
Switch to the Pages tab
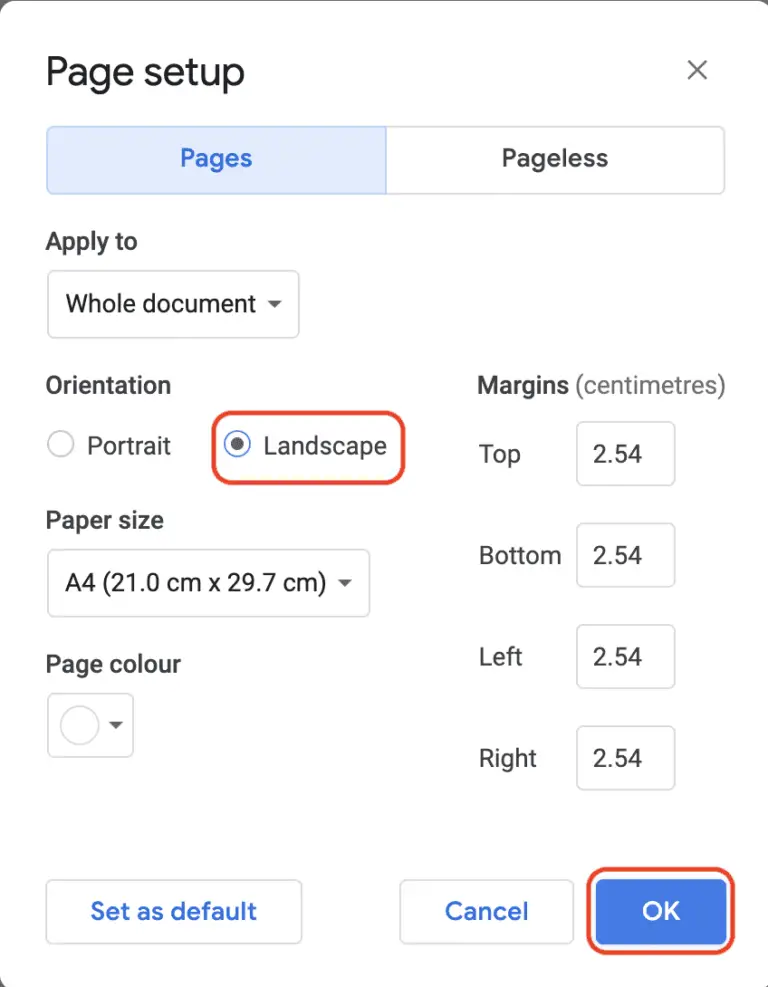pyautogui.click(x=215, y=160)
